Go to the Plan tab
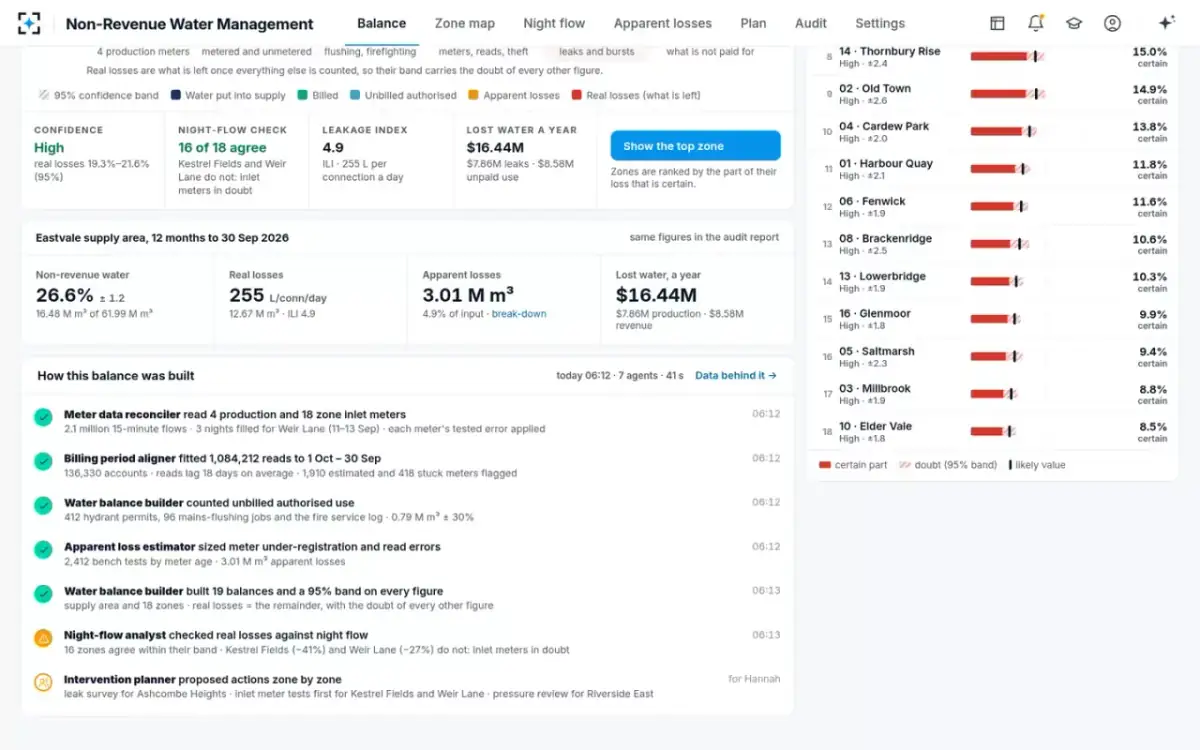The height and width of the screenshot is (750, 1200). pos(753,23)
